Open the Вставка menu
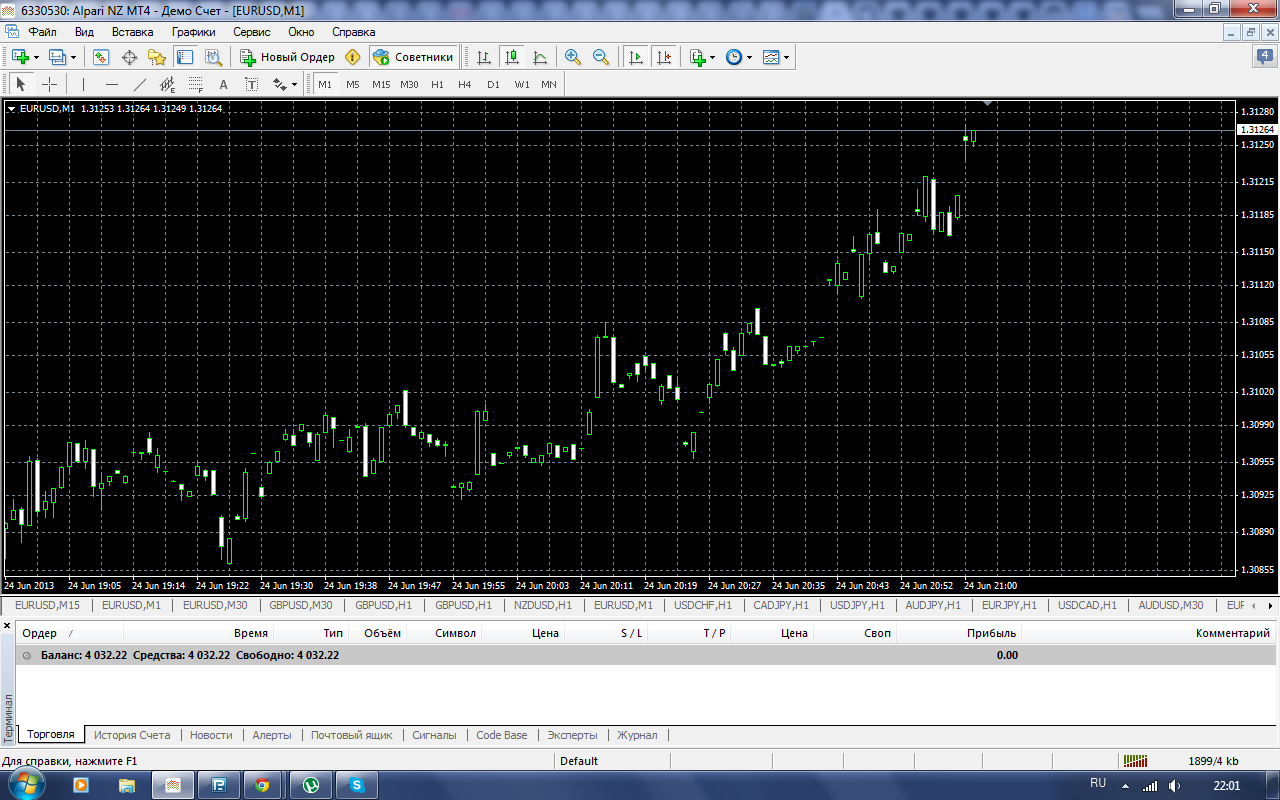 coord(132,32)
